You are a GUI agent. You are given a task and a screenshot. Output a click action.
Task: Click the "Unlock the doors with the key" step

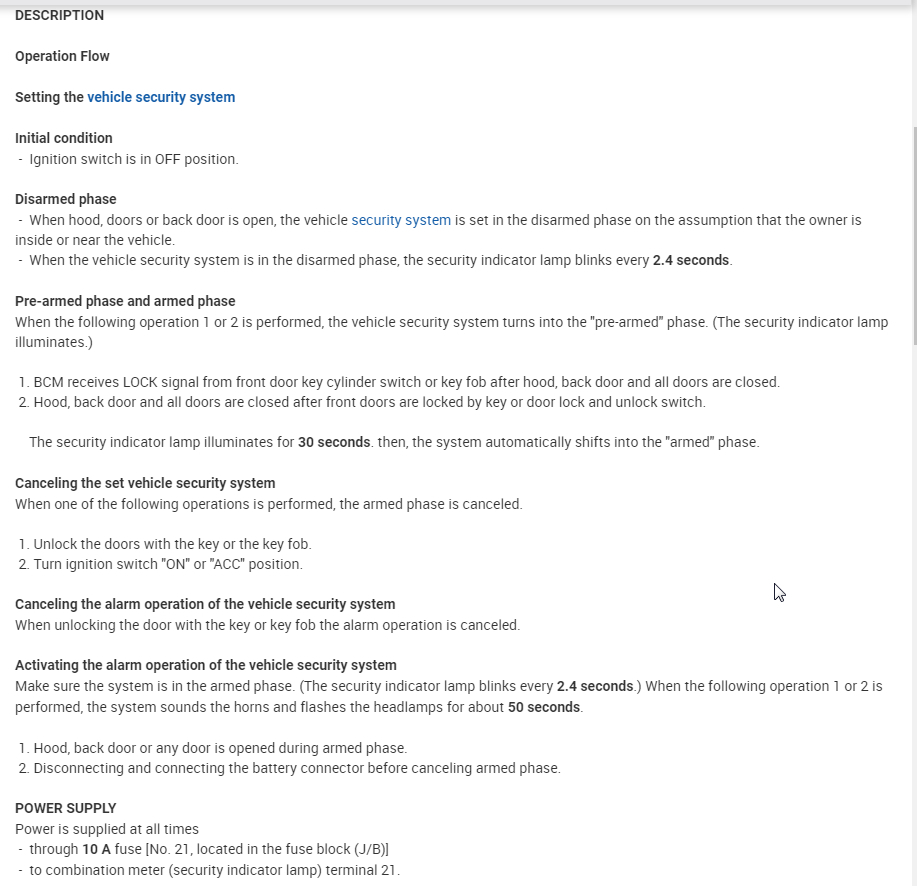(172, 544)
